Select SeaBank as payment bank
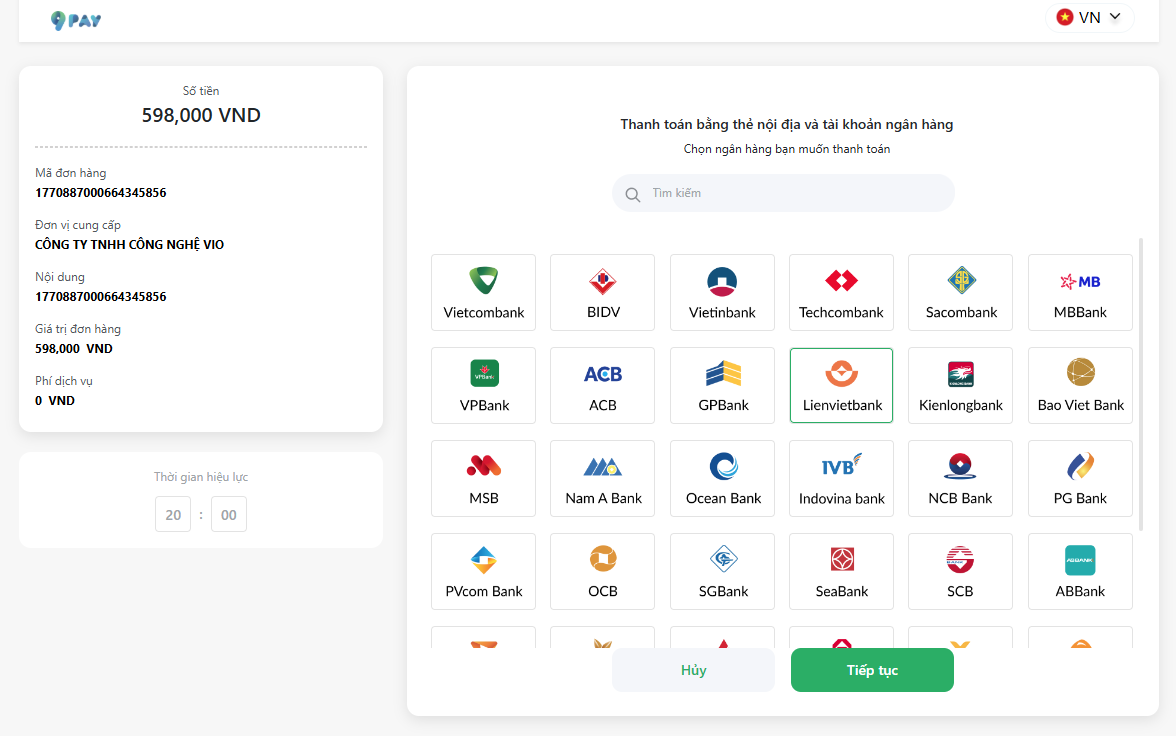 pyautogui.click(x=841, y=572)
